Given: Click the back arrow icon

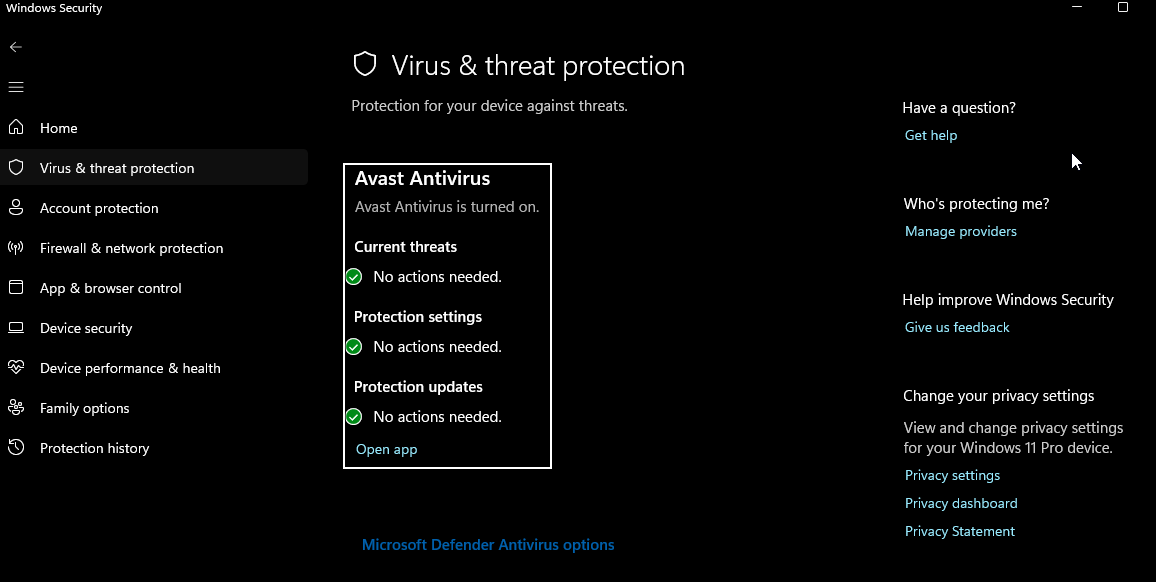Looking at the screenshot, I should (x=16, y=47).
